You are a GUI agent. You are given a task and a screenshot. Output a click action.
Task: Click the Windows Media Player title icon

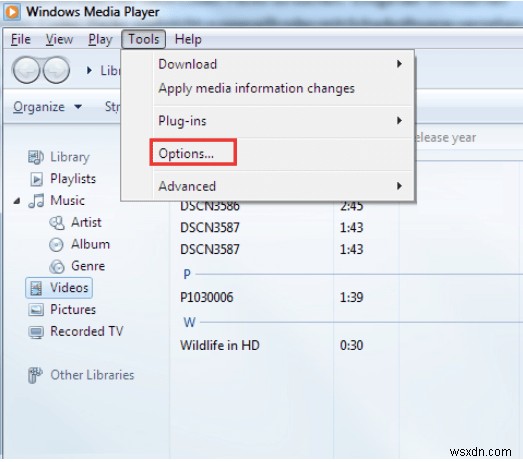coord(12,12)
